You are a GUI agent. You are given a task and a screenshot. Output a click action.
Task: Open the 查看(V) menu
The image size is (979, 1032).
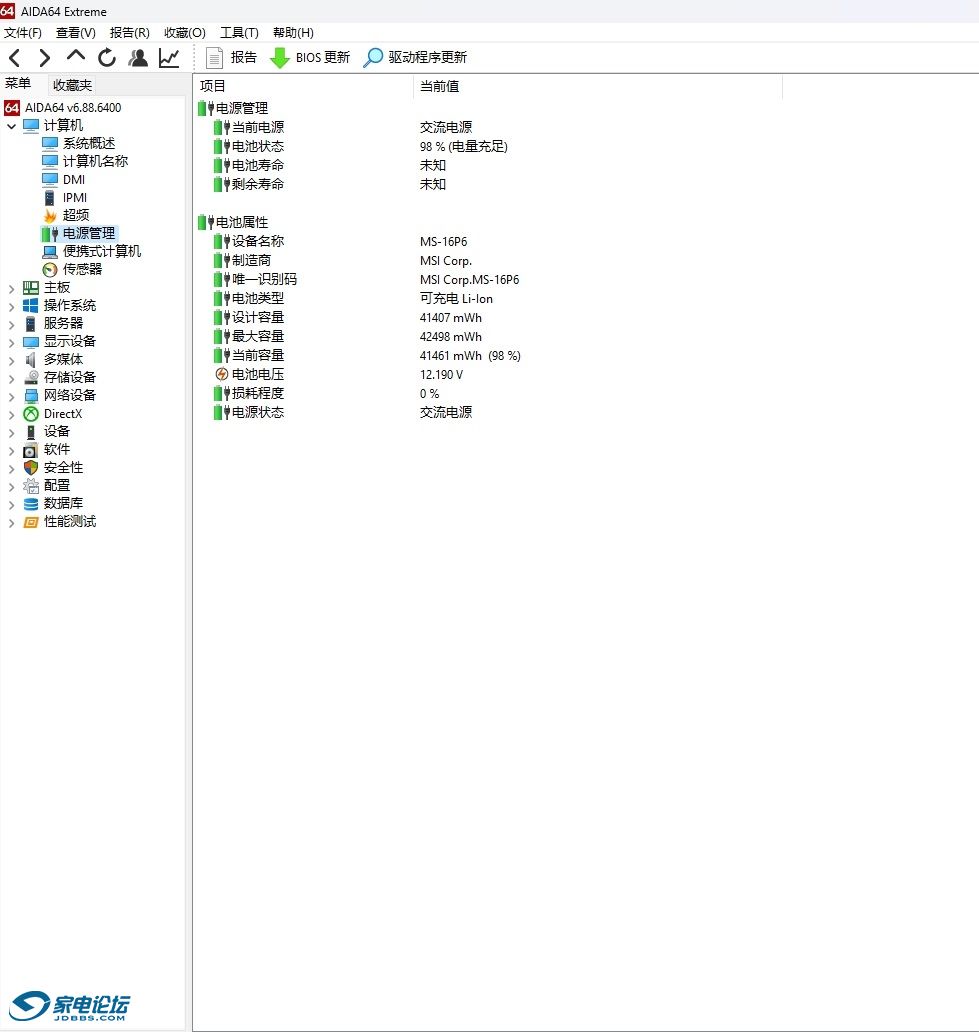click(76, 32)
